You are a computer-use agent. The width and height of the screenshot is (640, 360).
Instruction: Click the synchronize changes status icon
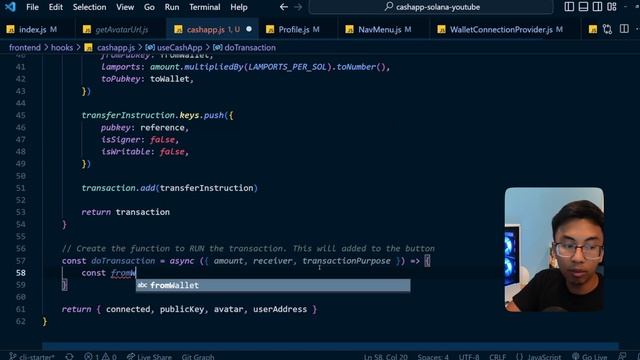69,356
